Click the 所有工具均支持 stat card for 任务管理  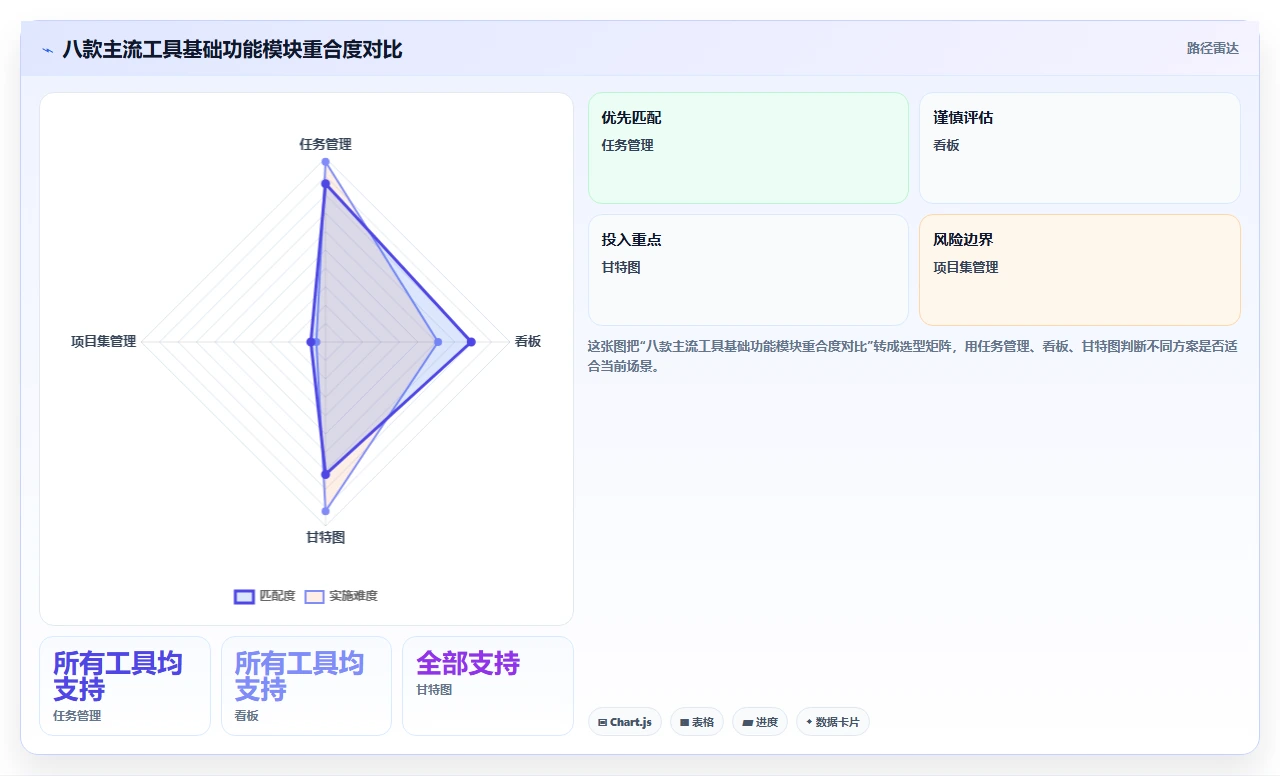[125, 686]
